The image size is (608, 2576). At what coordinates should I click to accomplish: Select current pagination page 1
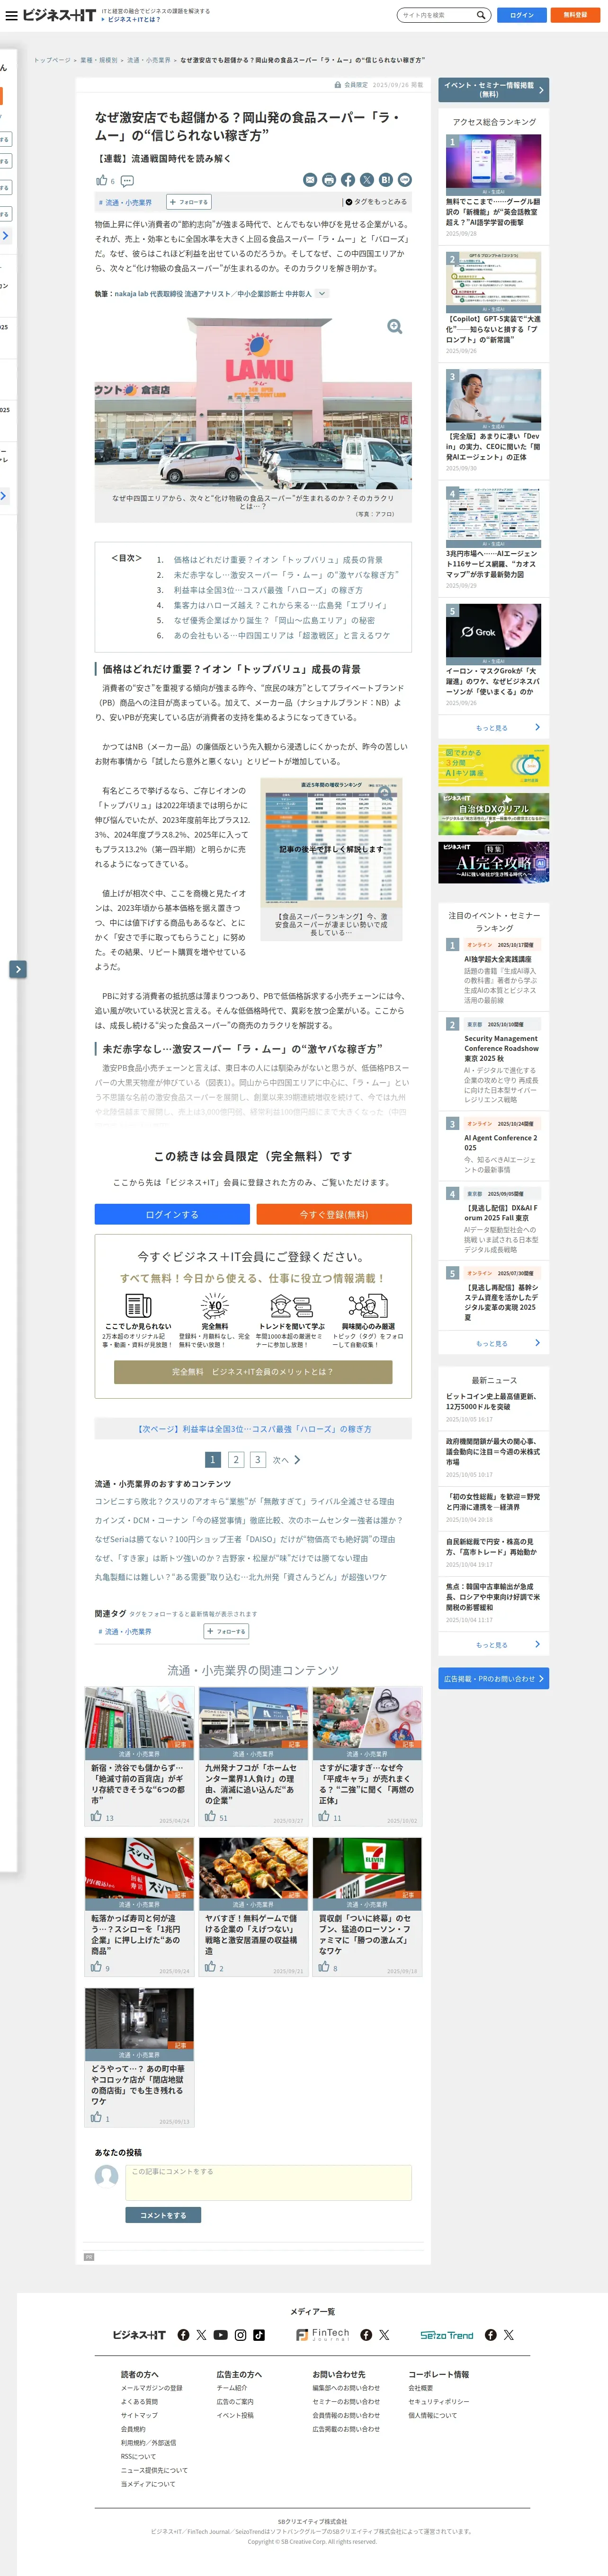click(x=213, y=1459)
